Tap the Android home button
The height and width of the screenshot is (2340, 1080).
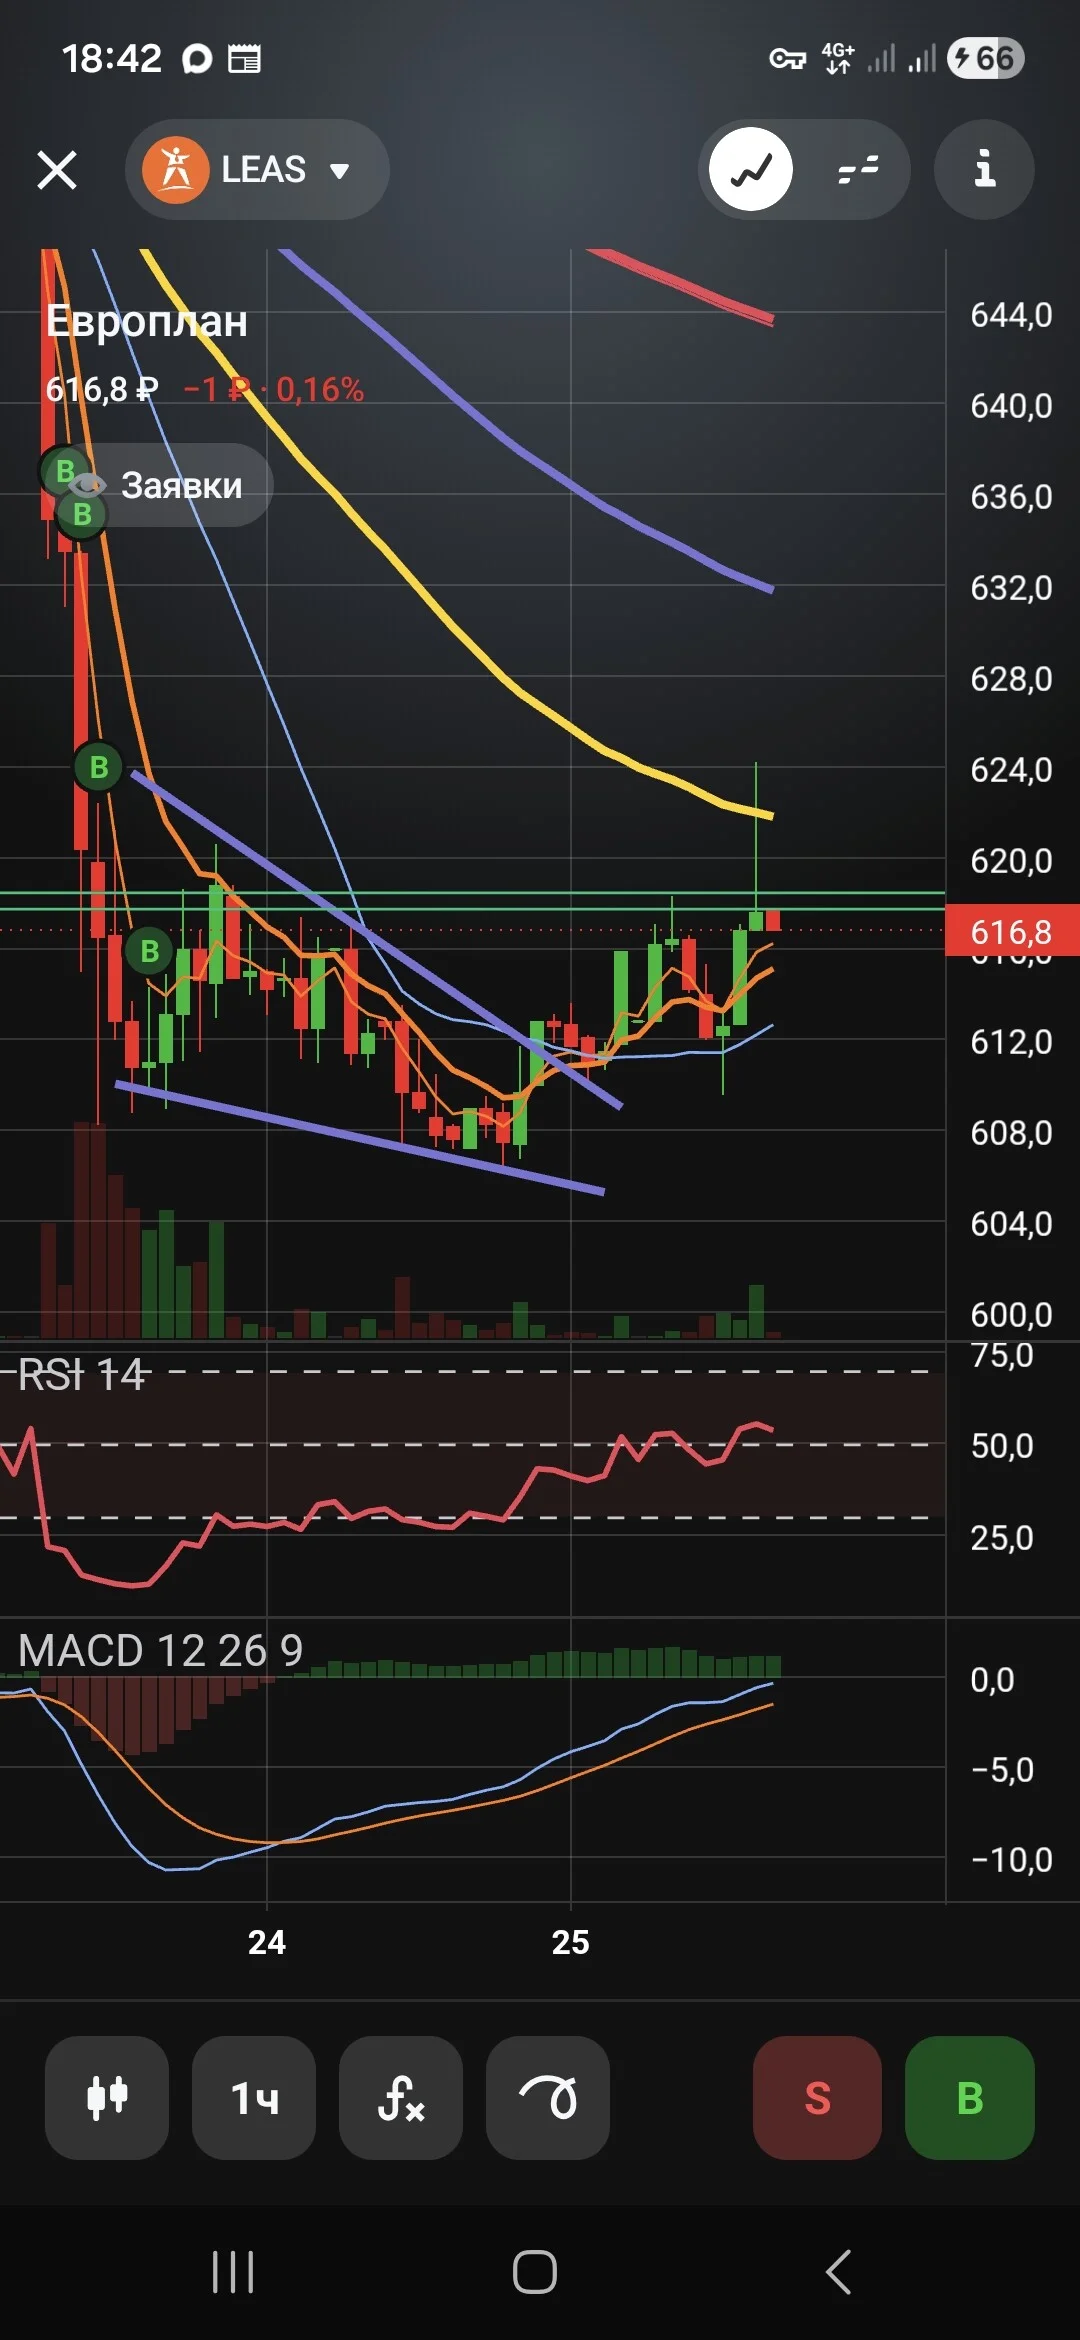tap(535, 2272)
